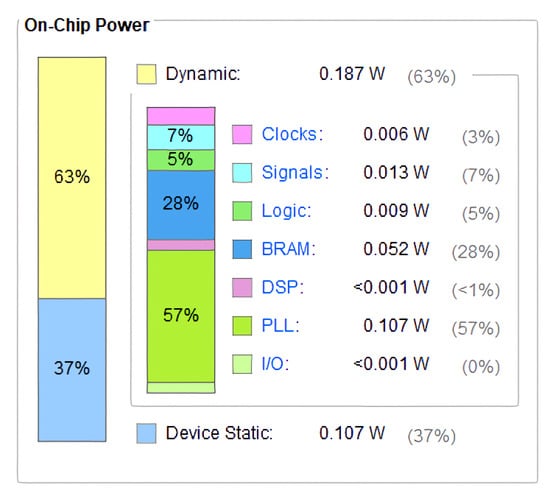Open the BRAM power link
550x496 pixels.
coord(288,249)
